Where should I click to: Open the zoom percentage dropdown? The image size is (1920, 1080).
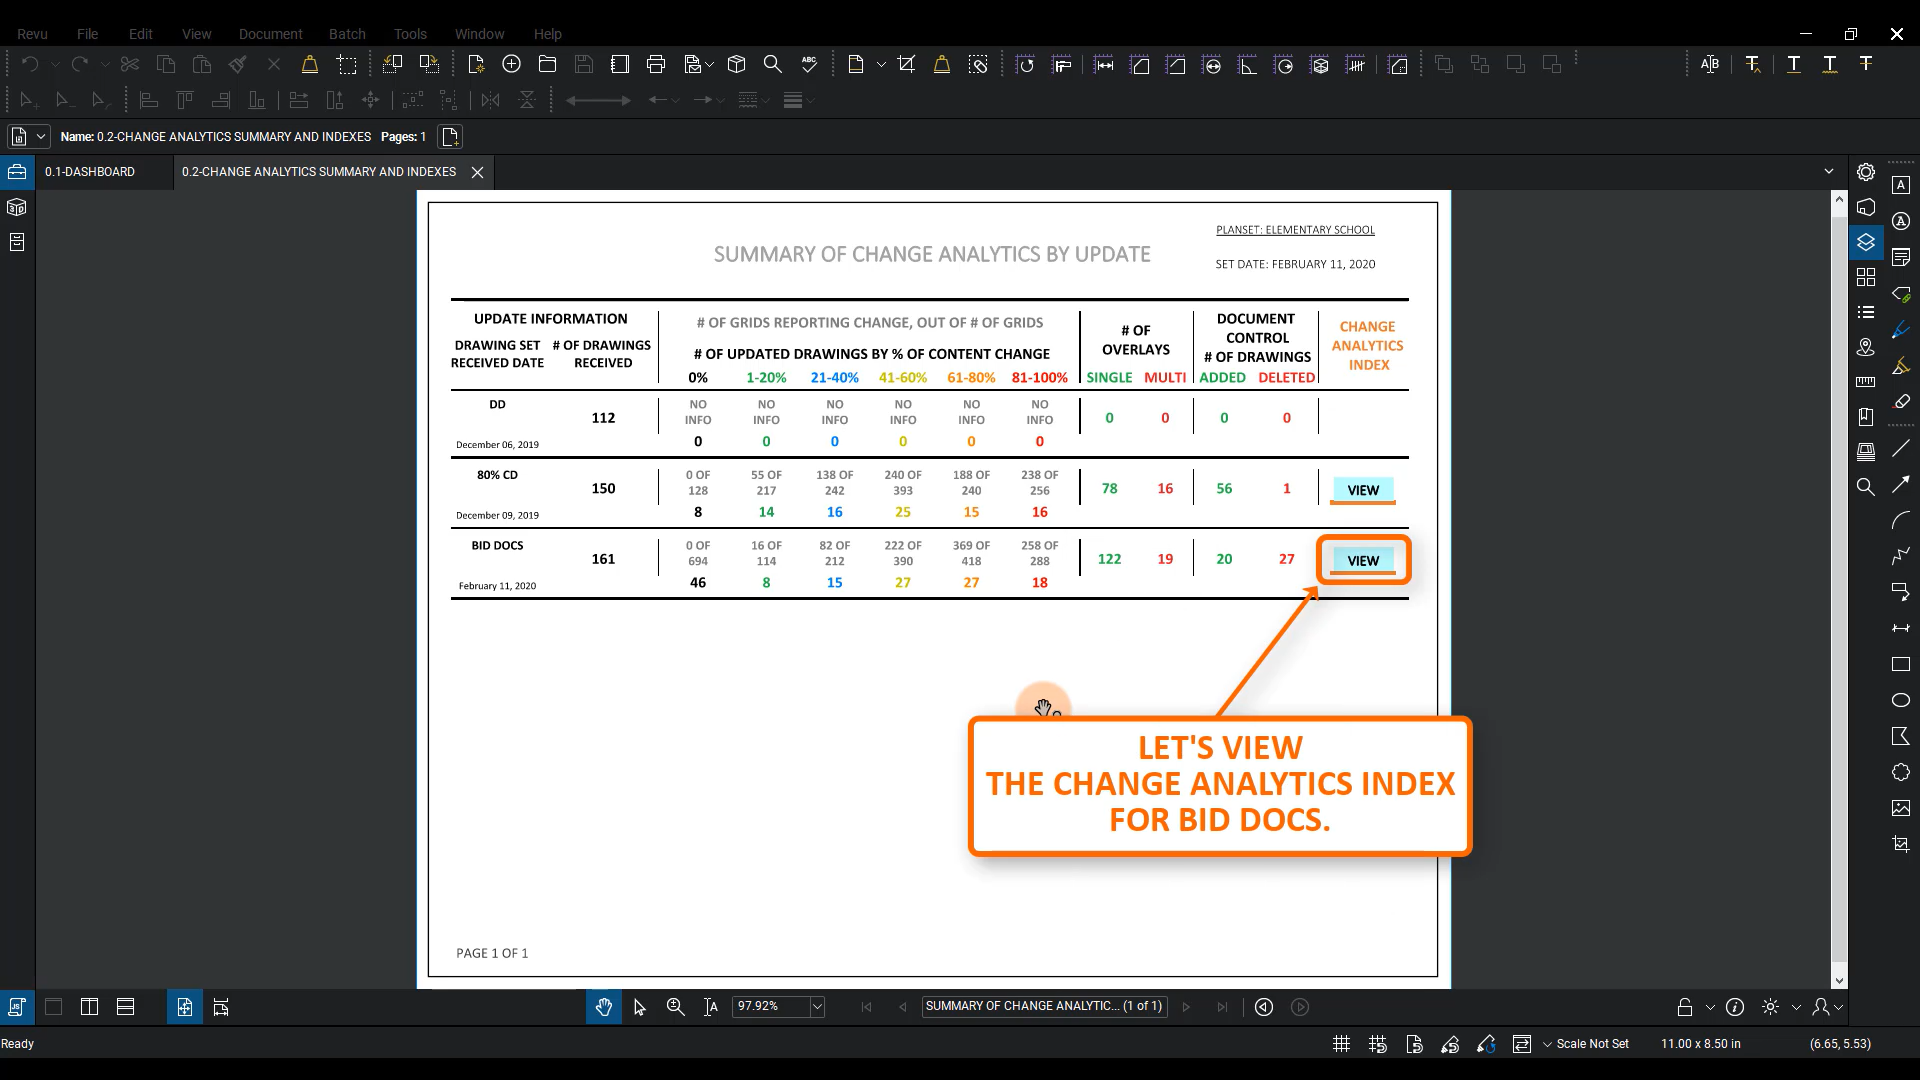(817, 1007)
